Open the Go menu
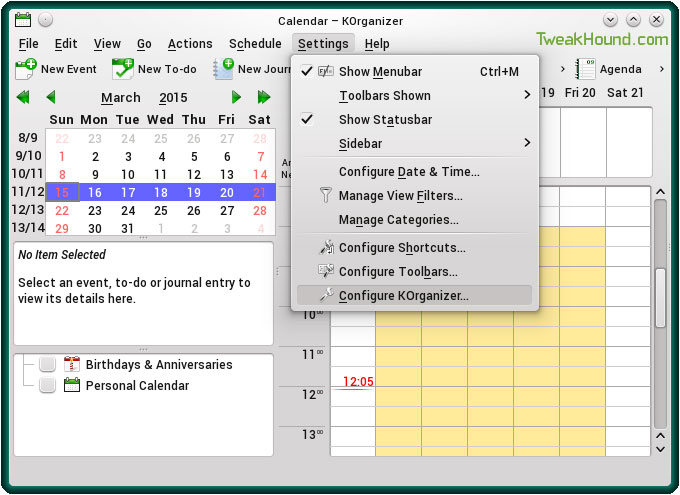Screen dimensions: 680x495 click(144, 44)
